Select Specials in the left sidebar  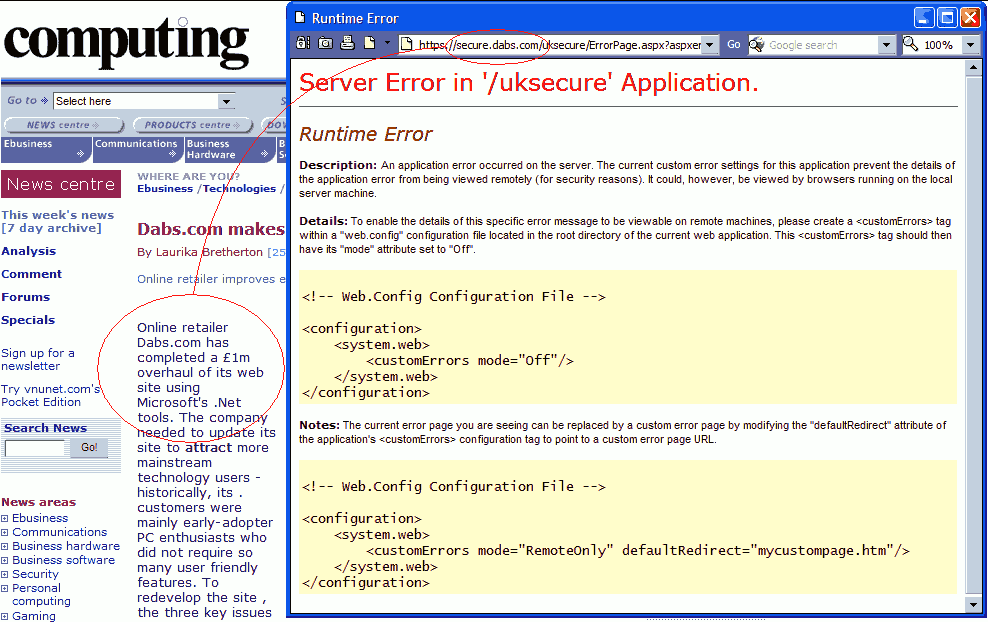pos(28,320)
